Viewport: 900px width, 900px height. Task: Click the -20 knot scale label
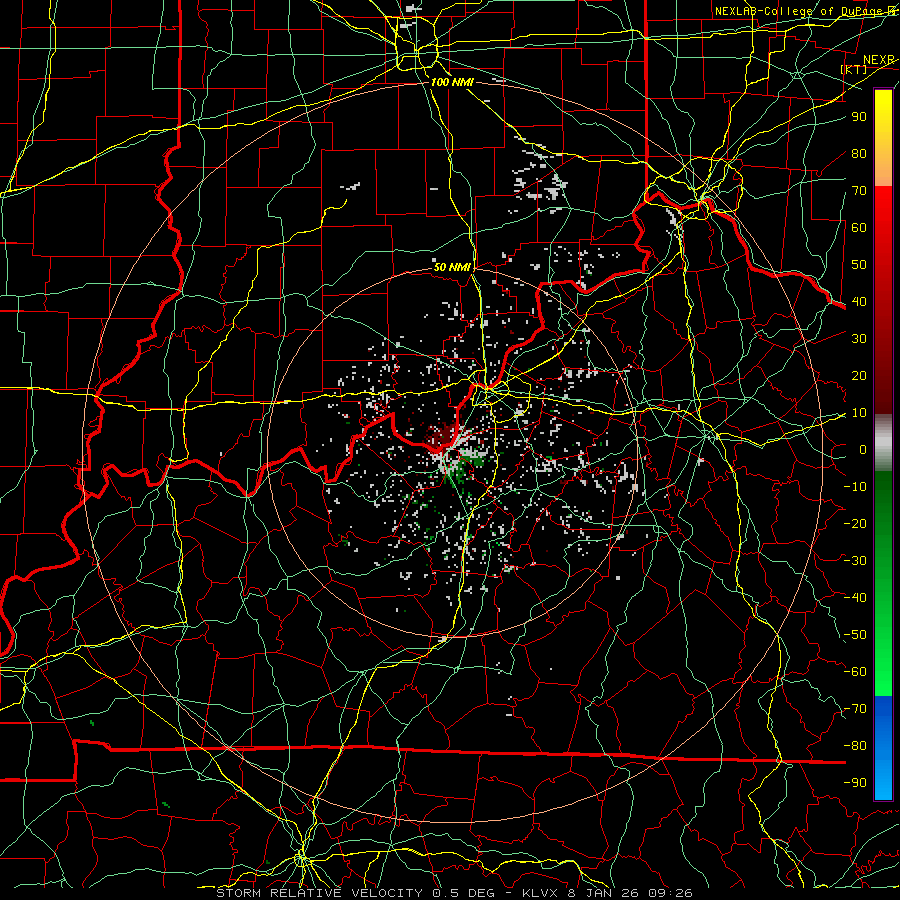[855, 523]
